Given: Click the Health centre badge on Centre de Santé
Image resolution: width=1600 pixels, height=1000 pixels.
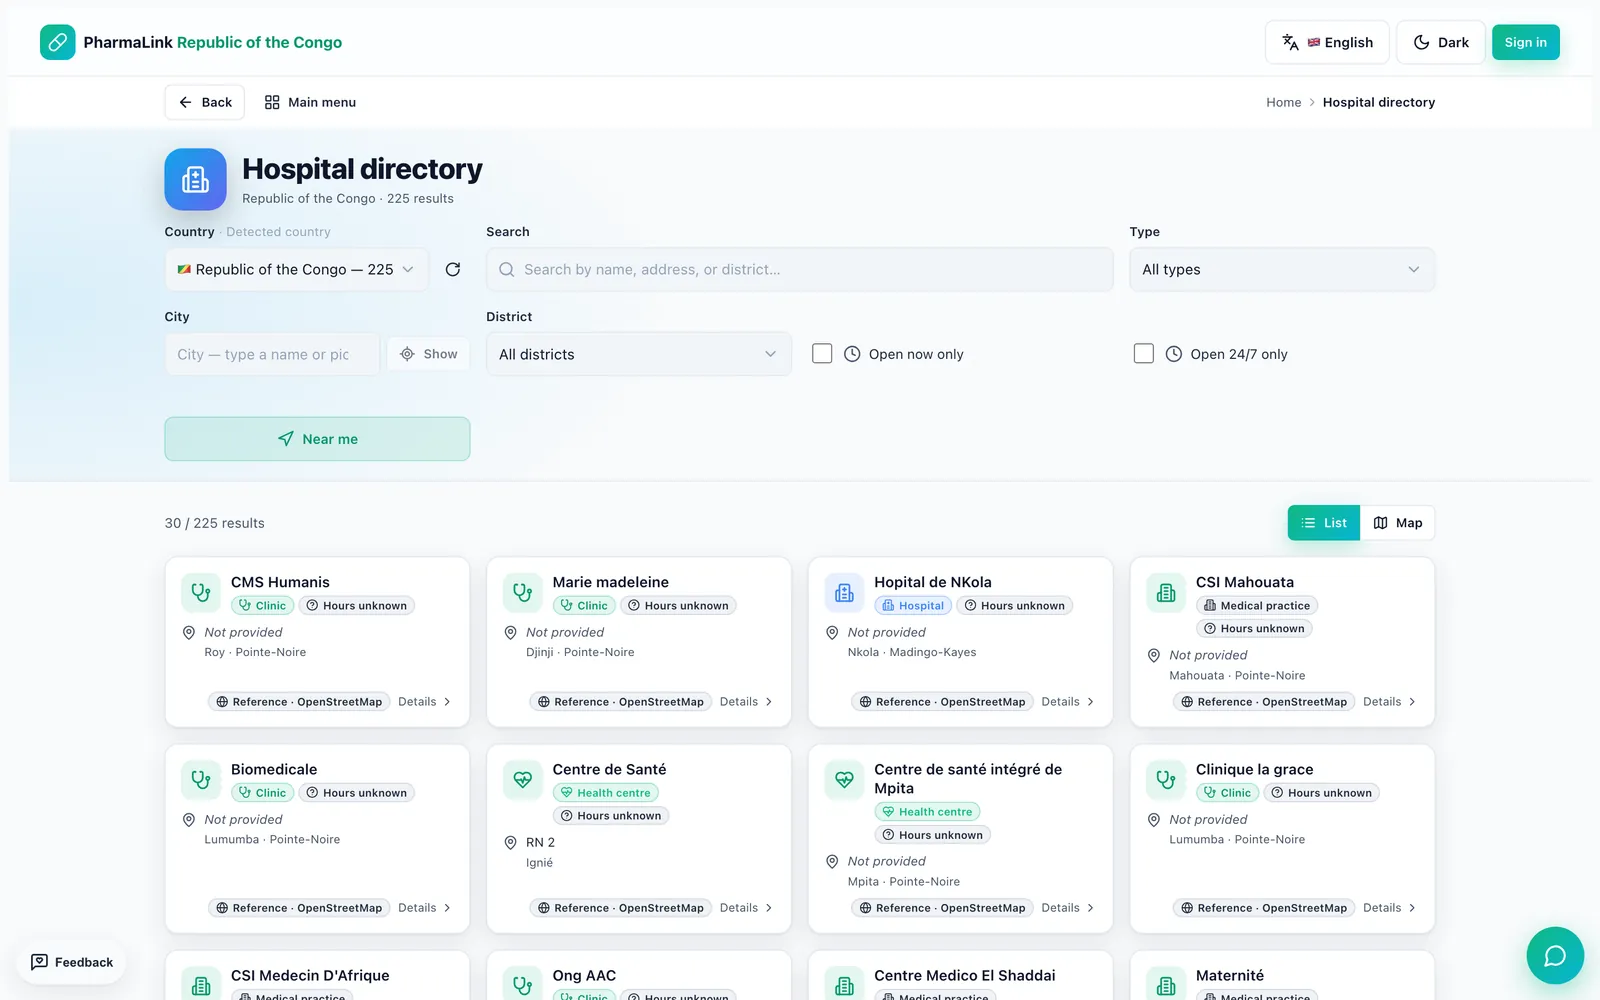Looking at the screenshot, I should (x=606, y=793).
